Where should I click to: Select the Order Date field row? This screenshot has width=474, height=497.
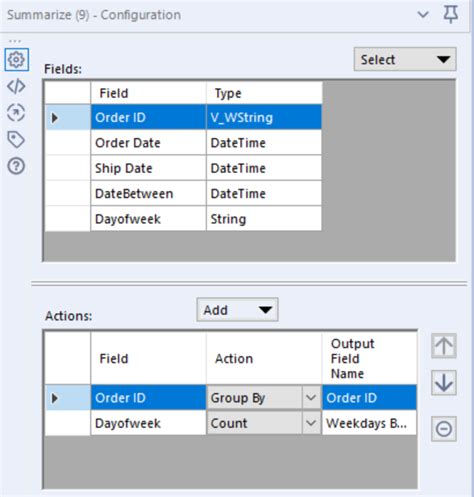coord(184,143)
